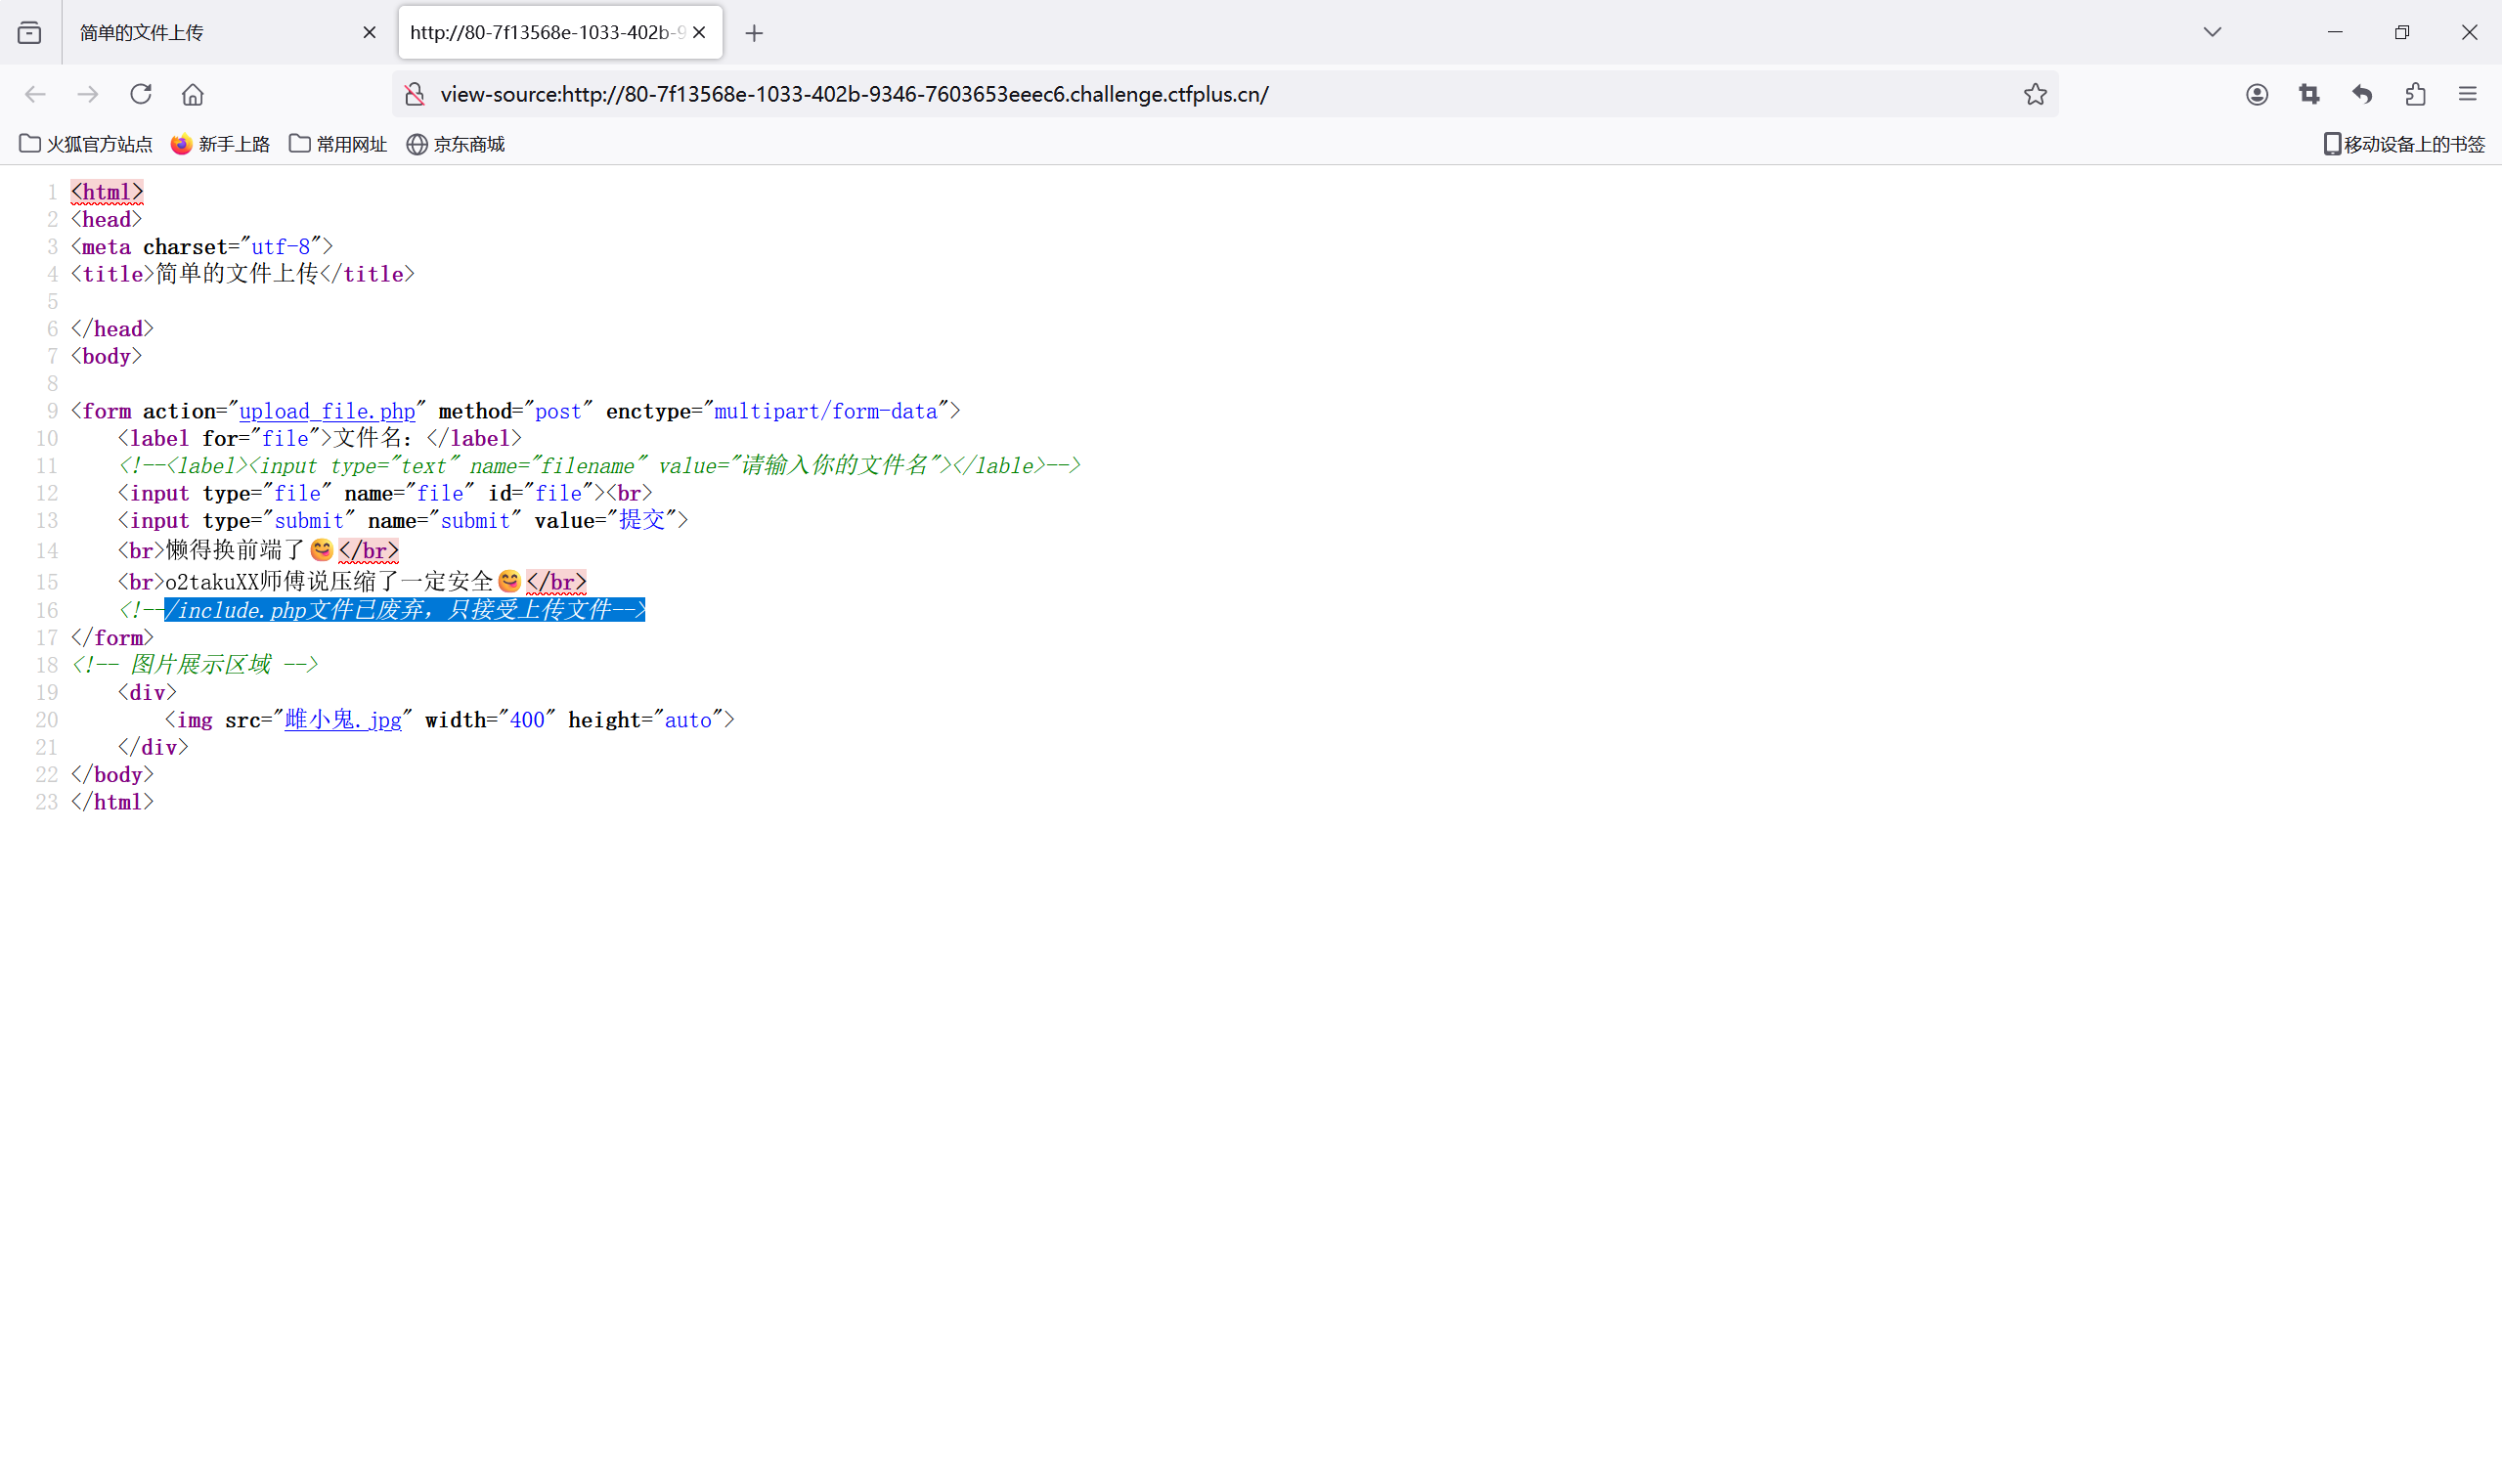Click the 懒得换前端了 source line

[x=258, y=551]
